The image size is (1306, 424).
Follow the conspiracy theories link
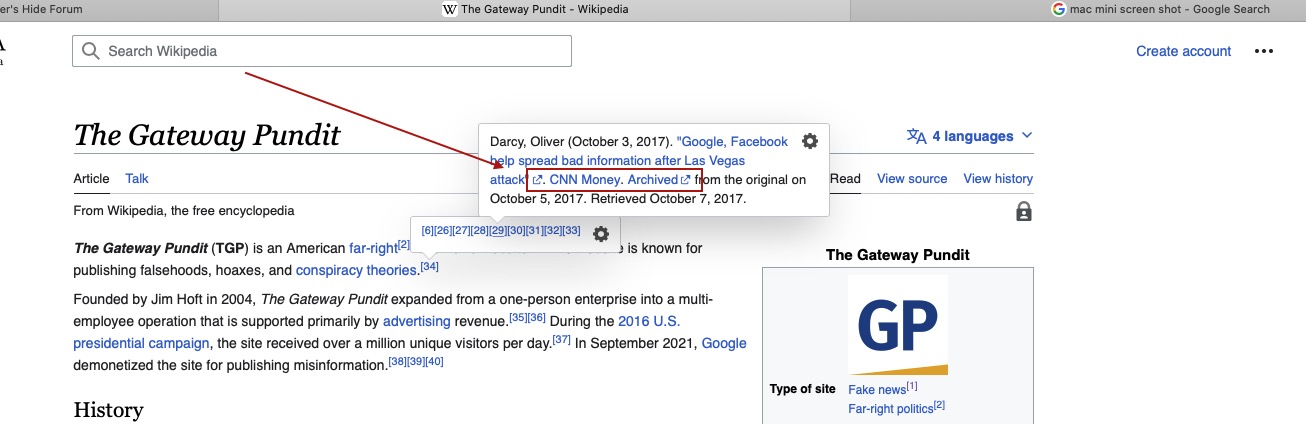(x=356, y=270)
